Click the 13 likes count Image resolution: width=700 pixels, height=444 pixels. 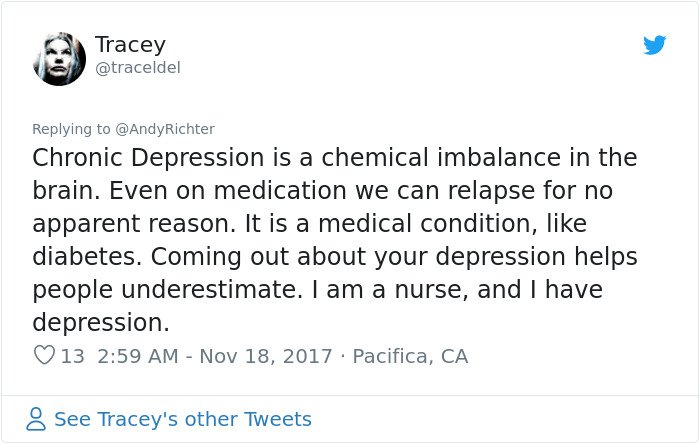tap(72, 356)
